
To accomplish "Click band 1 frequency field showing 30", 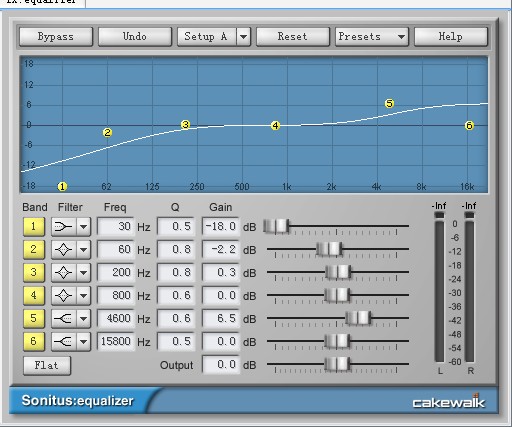I will click(116, 227).
